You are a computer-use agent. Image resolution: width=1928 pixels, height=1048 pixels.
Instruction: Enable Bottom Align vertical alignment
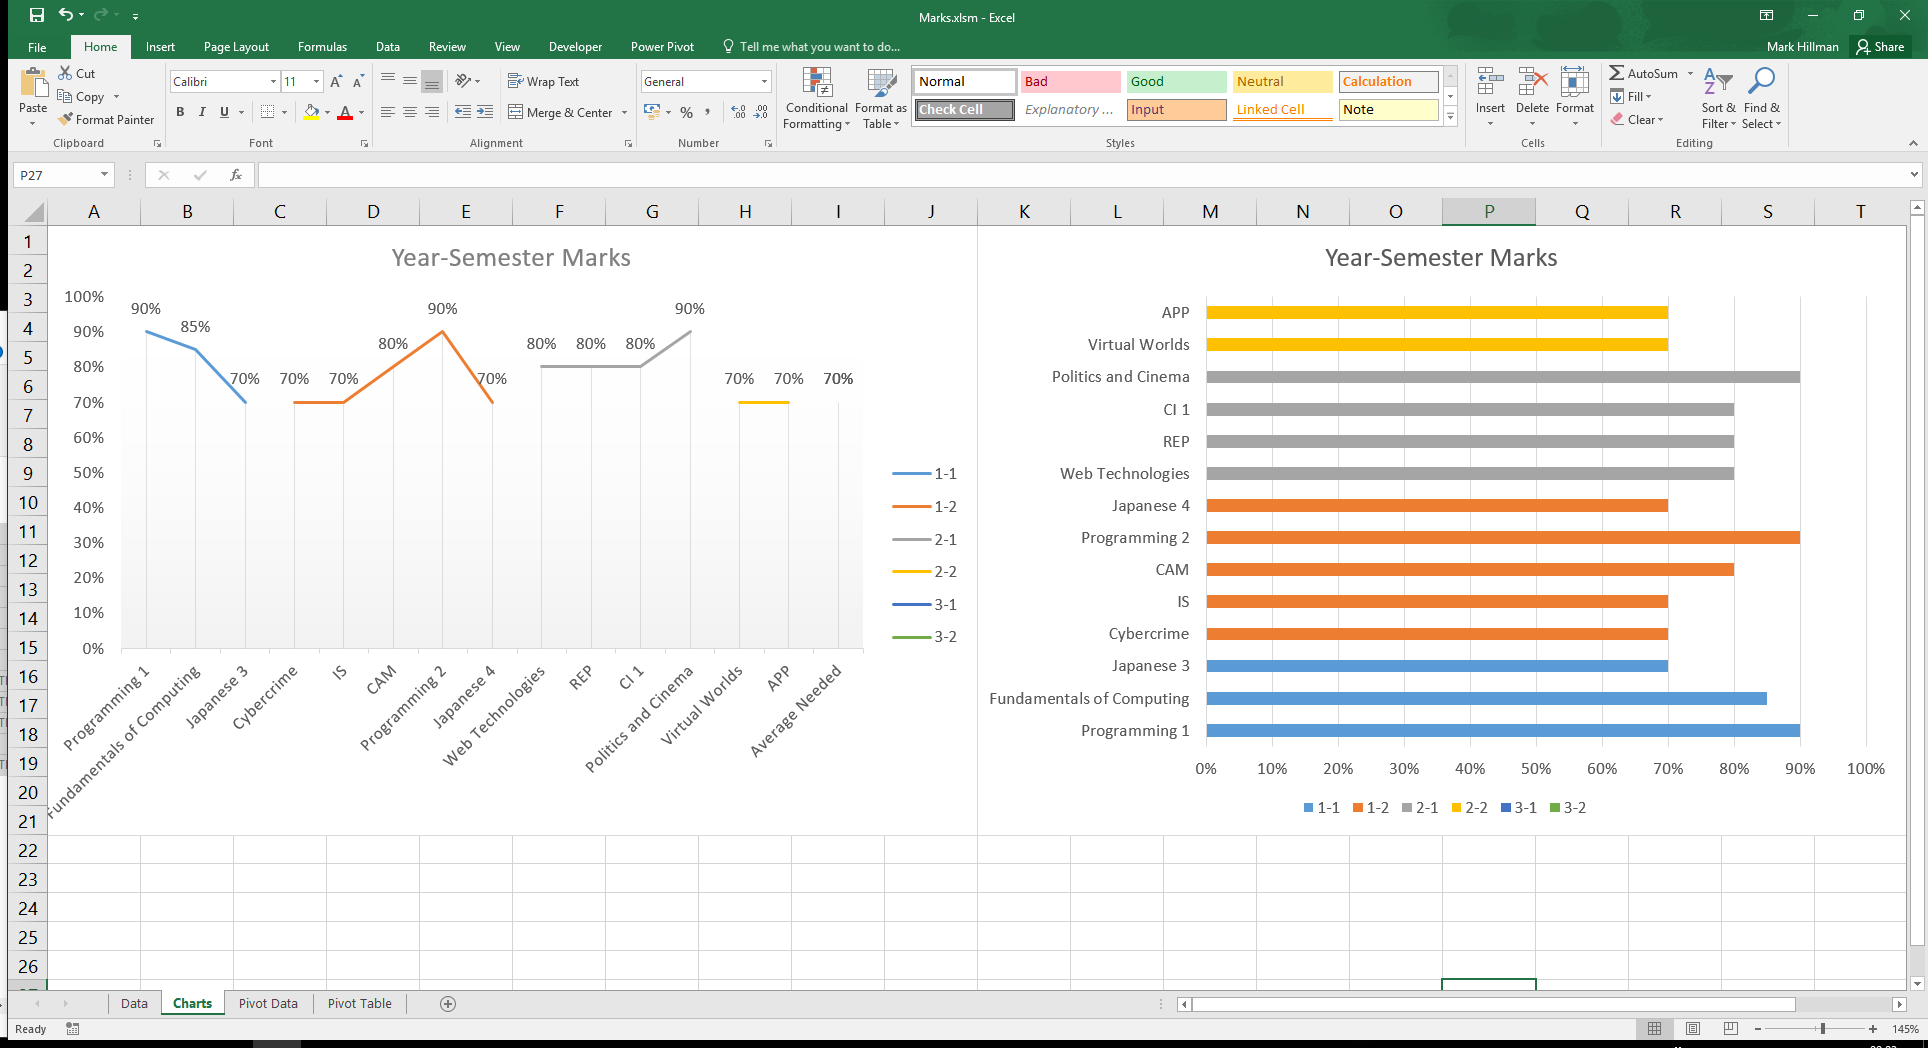[x=431, y=81]
